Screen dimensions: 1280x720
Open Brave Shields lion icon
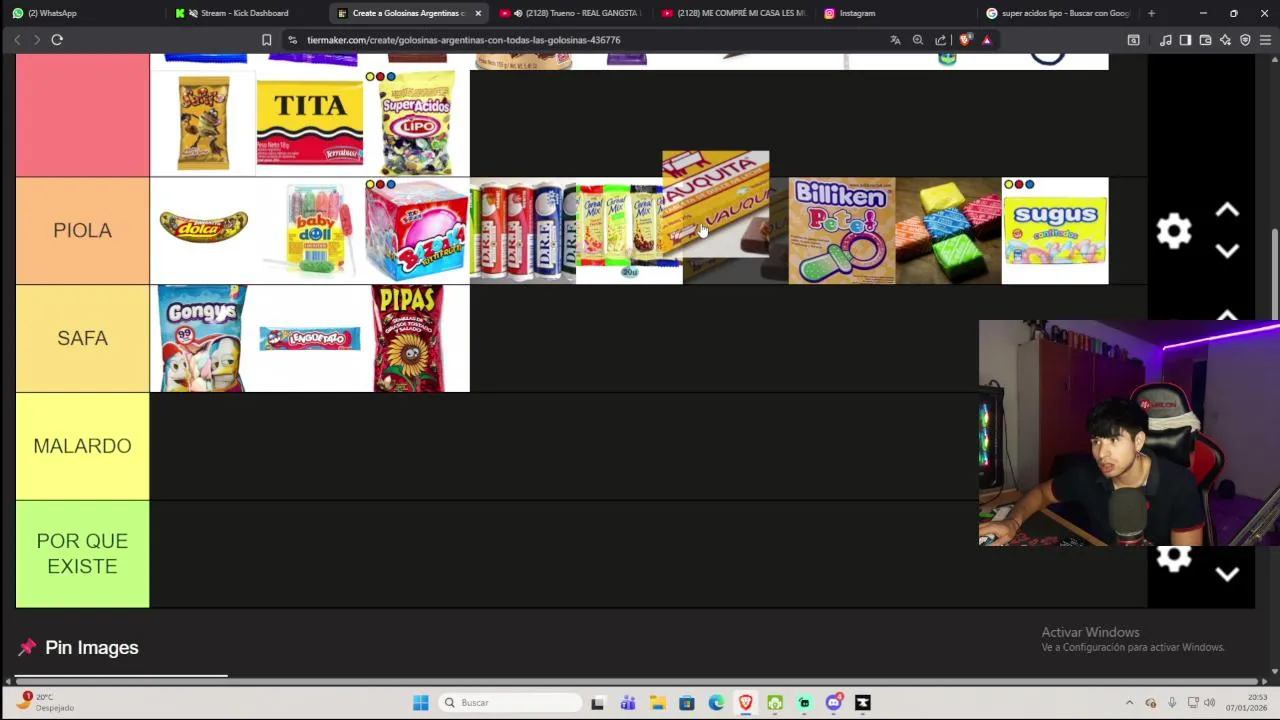point(965,40)
